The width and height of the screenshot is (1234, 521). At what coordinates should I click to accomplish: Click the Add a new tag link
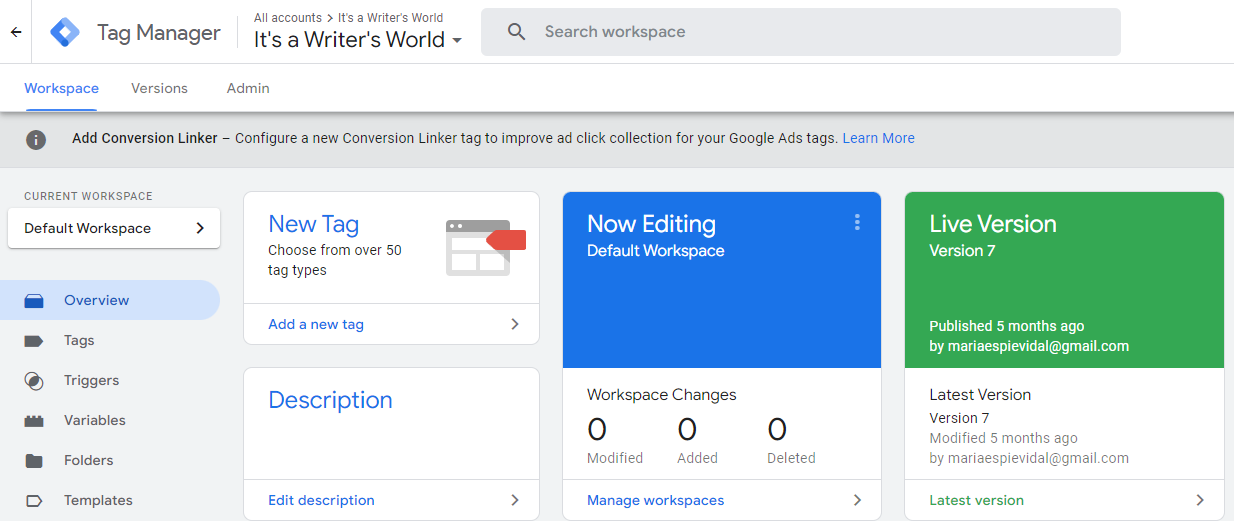316,324
